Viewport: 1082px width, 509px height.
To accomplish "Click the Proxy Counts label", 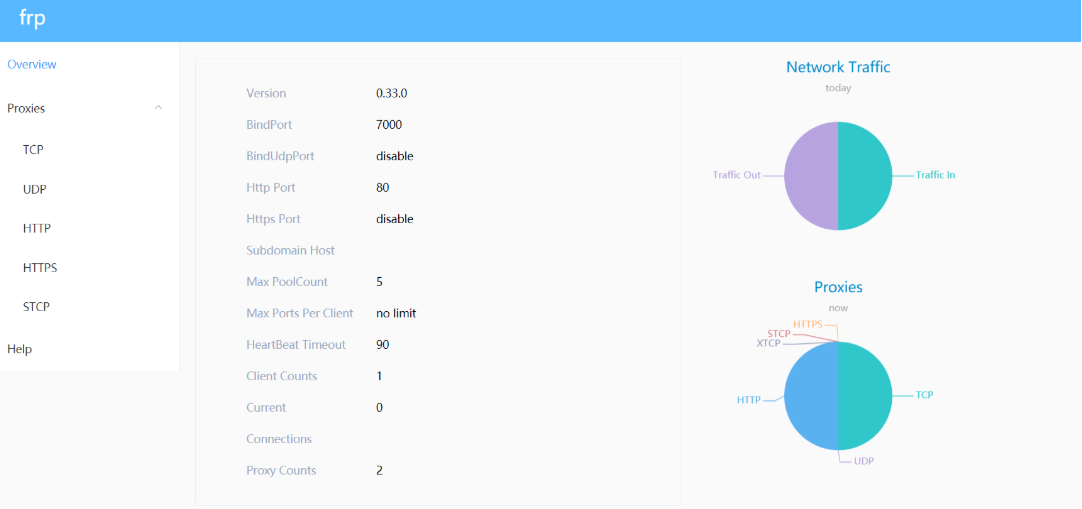I will (x=281, y=470).
